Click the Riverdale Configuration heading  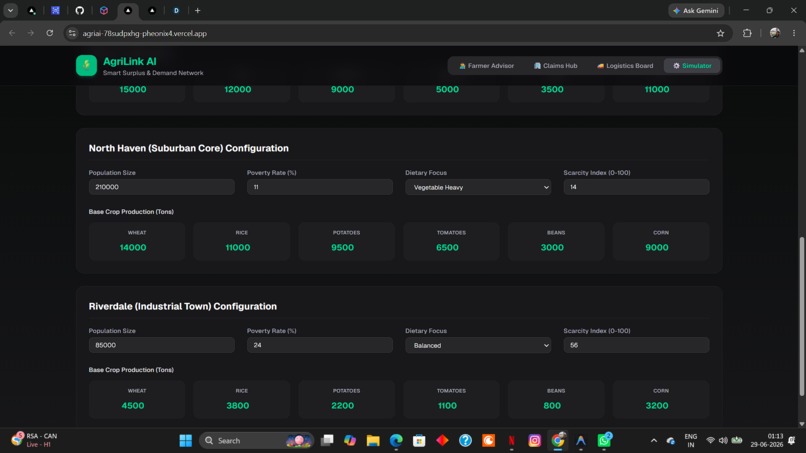coord(182,306)
